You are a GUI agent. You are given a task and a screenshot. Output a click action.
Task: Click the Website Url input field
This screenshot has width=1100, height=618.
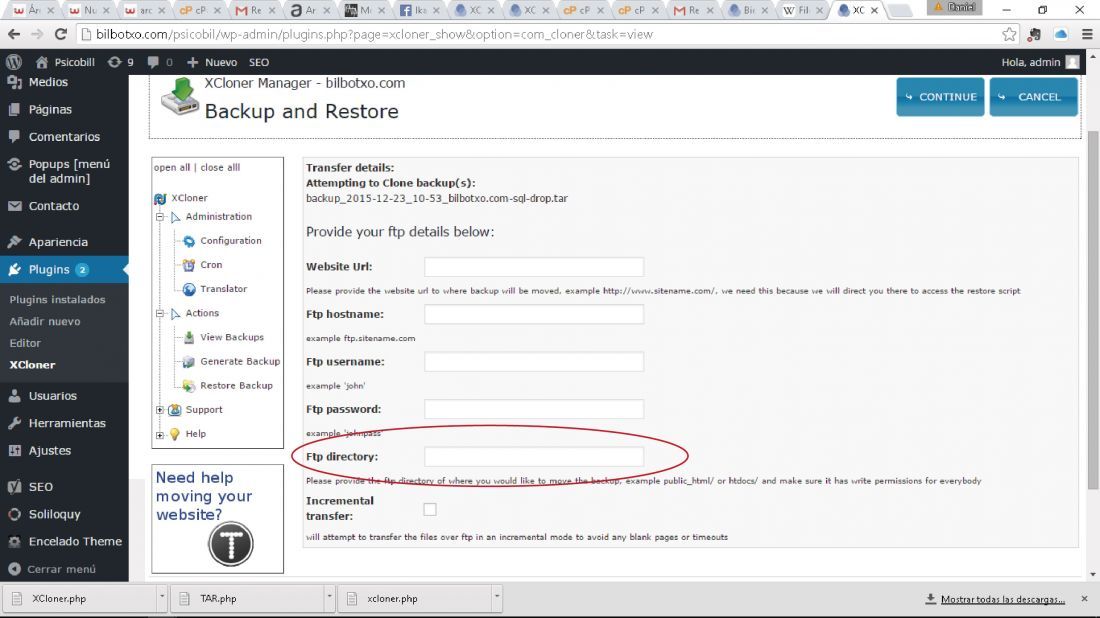point(534,267)
